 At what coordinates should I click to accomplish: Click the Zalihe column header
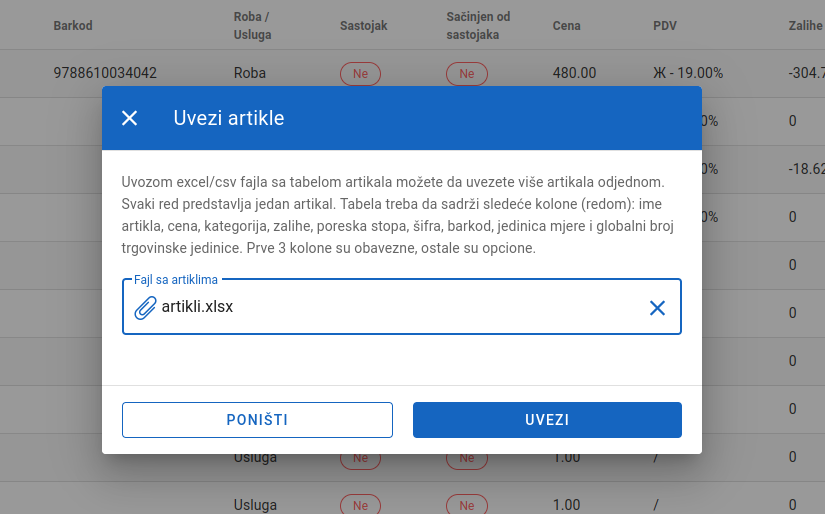[x=806, y=25]
